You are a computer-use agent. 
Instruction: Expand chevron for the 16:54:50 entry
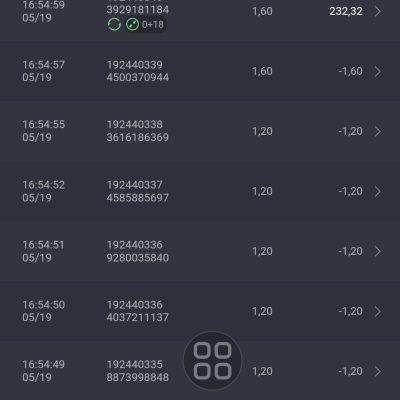[x=378, y=311]
